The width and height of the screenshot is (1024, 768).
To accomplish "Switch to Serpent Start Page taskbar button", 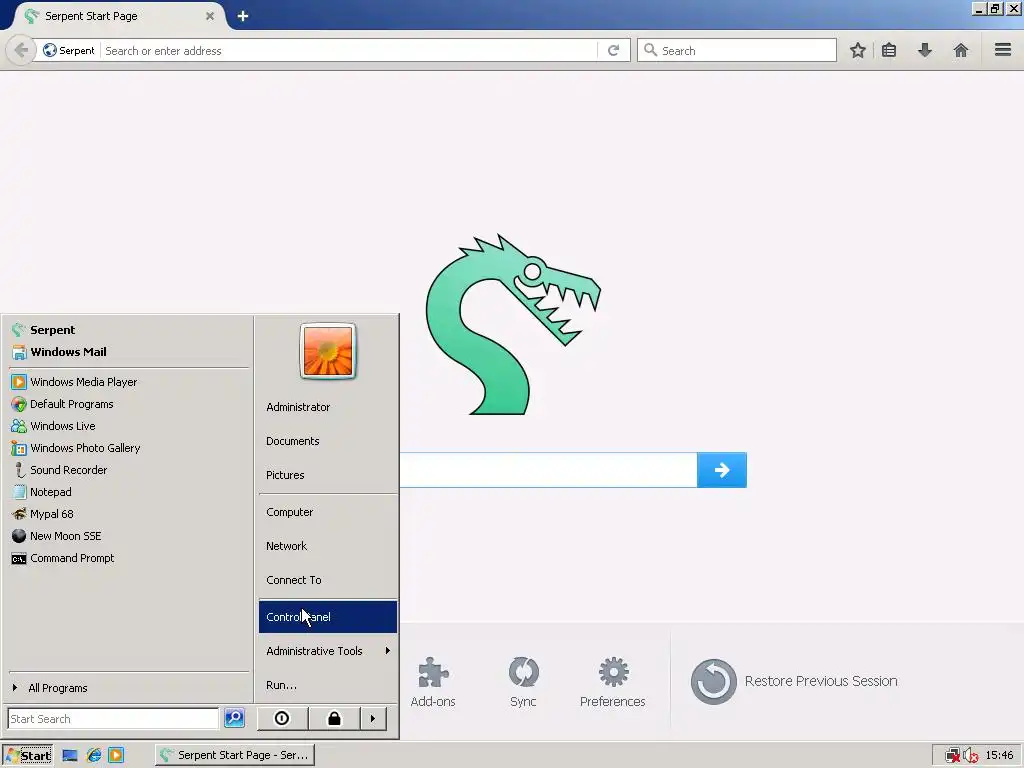I will point(235,755).
